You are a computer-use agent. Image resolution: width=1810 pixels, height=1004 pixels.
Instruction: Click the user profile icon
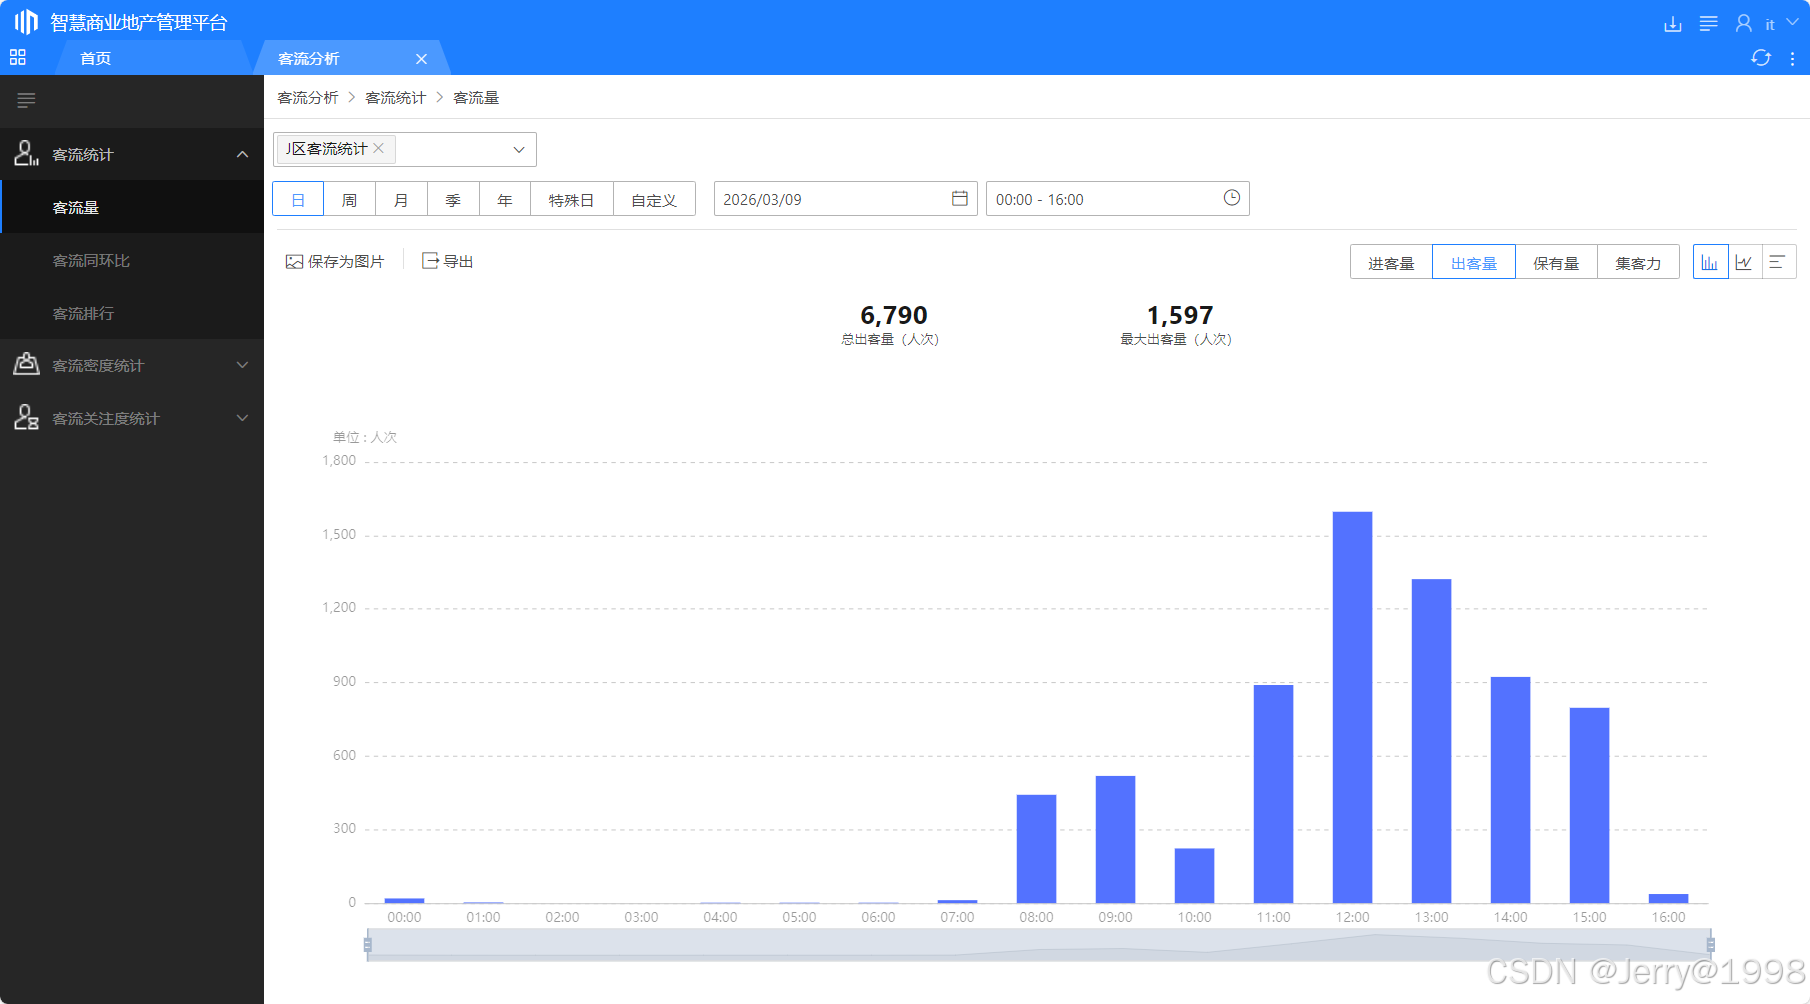point(1744,23)
